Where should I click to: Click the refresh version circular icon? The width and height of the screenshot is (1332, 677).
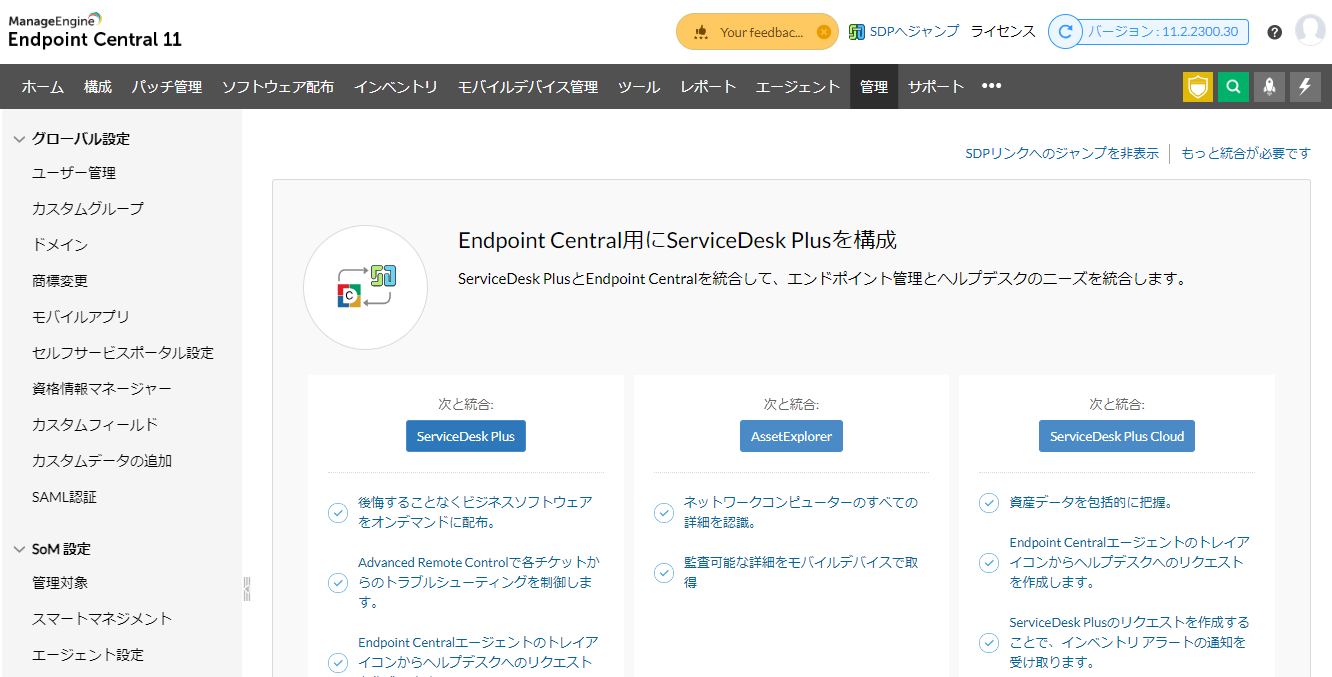click(x=1066, y=32)
